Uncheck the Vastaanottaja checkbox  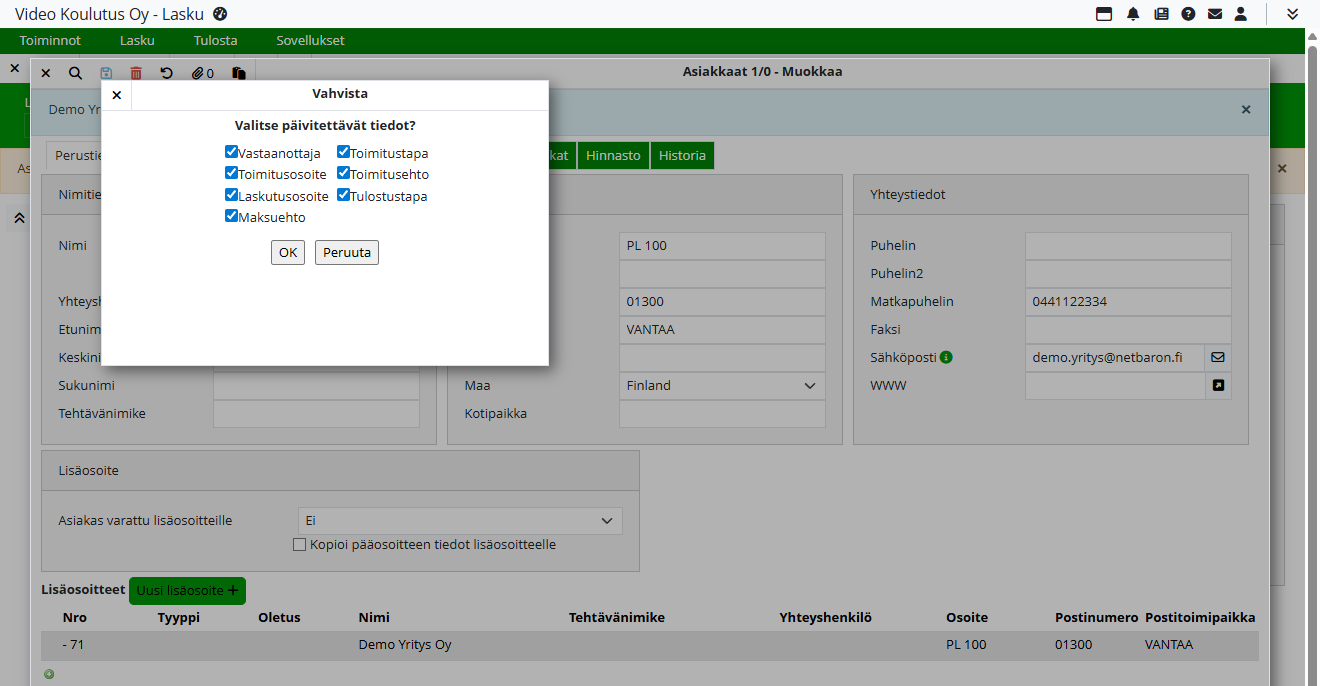[x=231, y=153]
